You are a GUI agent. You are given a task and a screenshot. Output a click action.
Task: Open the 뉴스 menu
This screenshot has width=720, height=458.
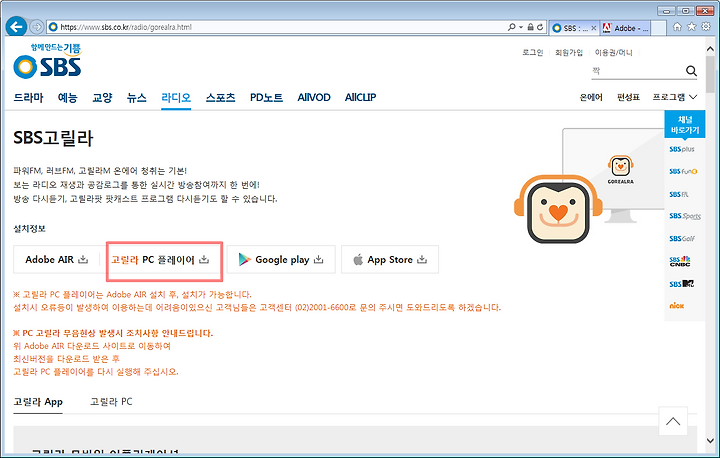click(x=137, y=97)
